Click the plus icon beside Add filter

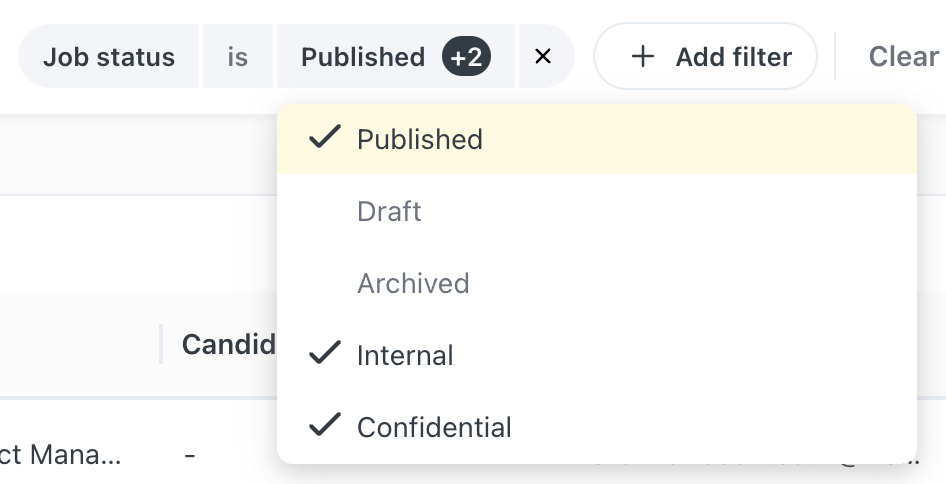coord(642,57)
